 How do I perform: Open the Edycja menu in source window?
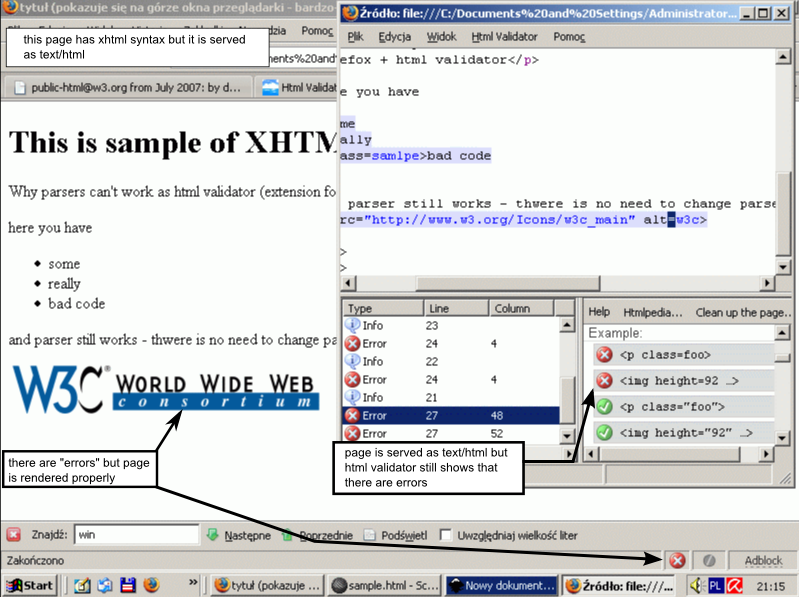coord(394,37)
